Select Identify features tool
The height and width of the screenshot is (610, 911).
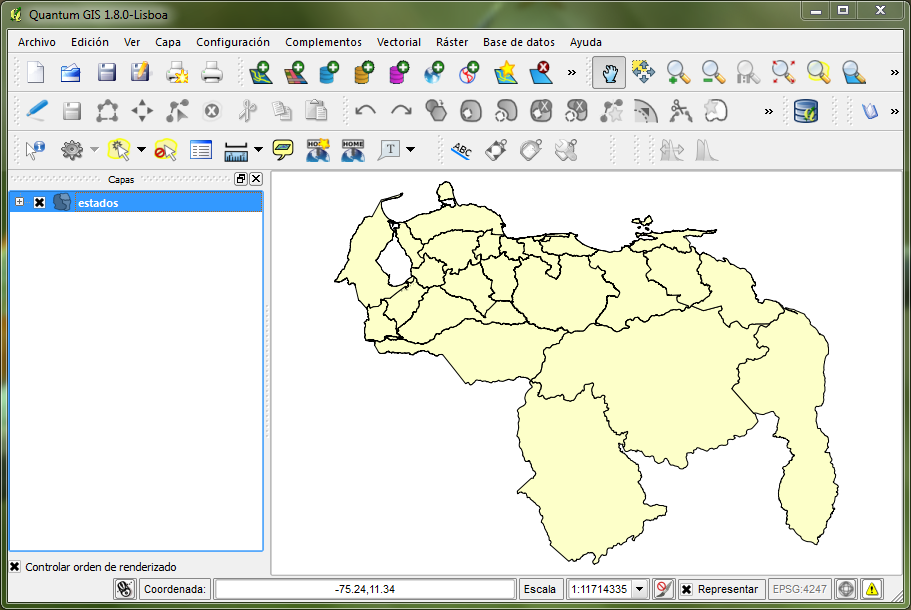(35, 150)
